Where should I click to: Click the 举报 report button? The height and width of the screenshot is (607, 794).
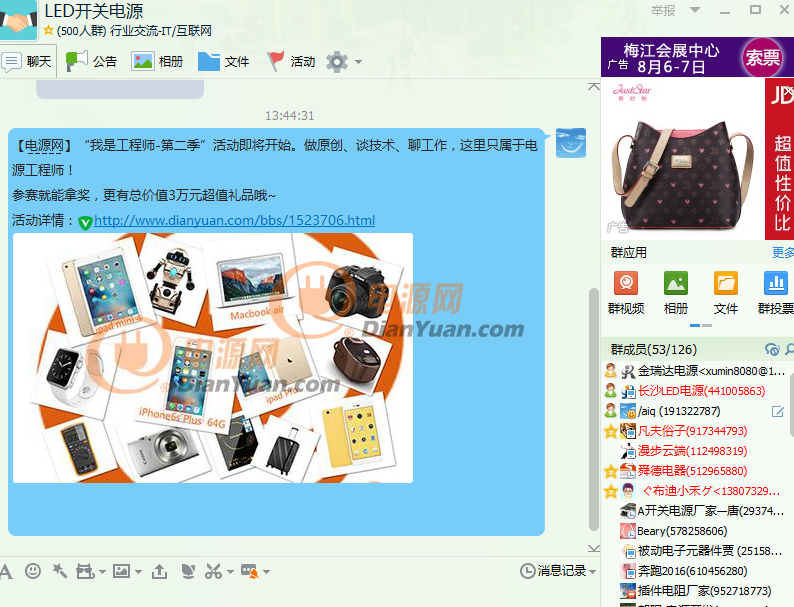click(x=663, y=10)
